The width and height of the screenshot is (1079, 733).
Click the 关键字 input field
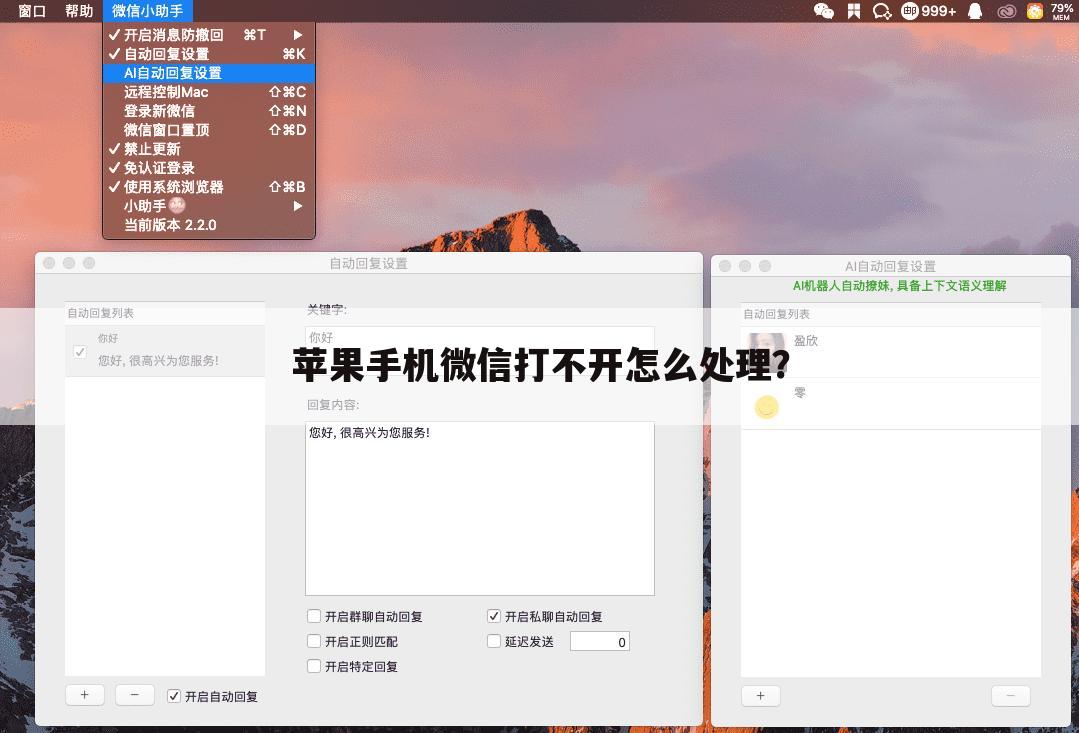click(x=480, y=337)
